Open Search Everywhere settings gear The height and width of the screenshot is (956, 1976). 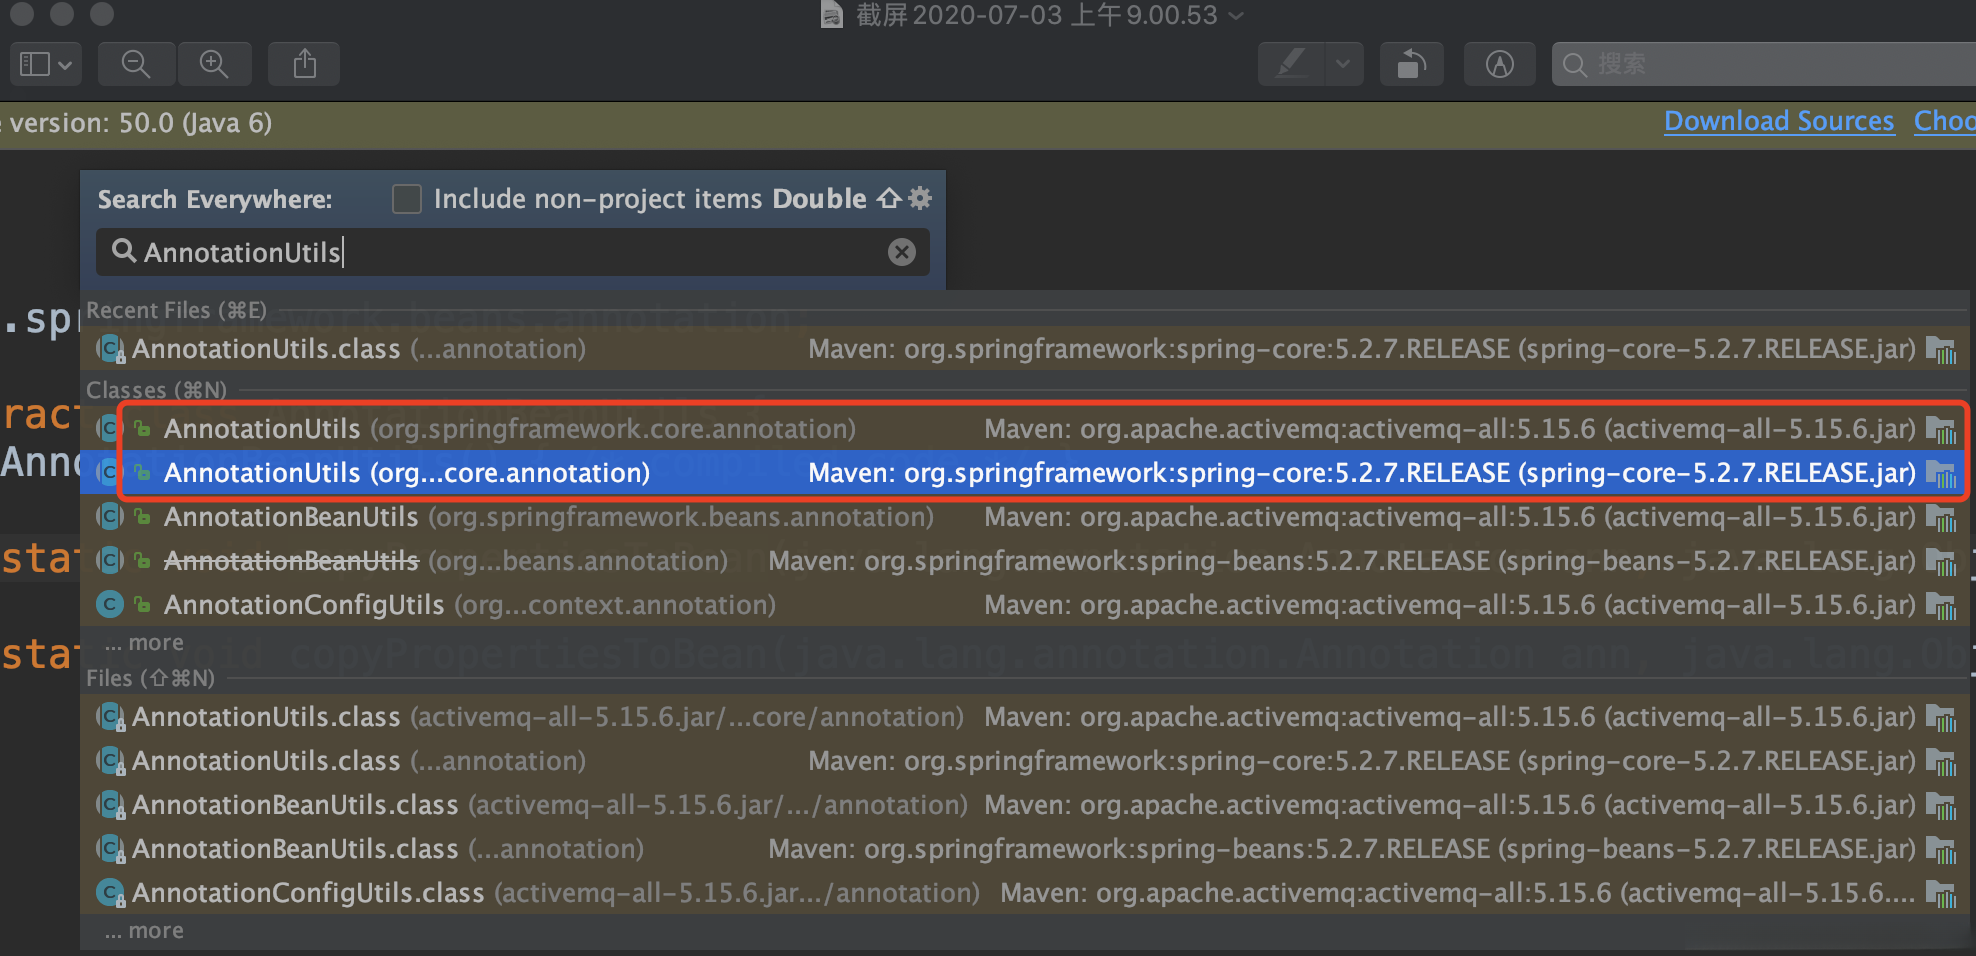[920, 198]
